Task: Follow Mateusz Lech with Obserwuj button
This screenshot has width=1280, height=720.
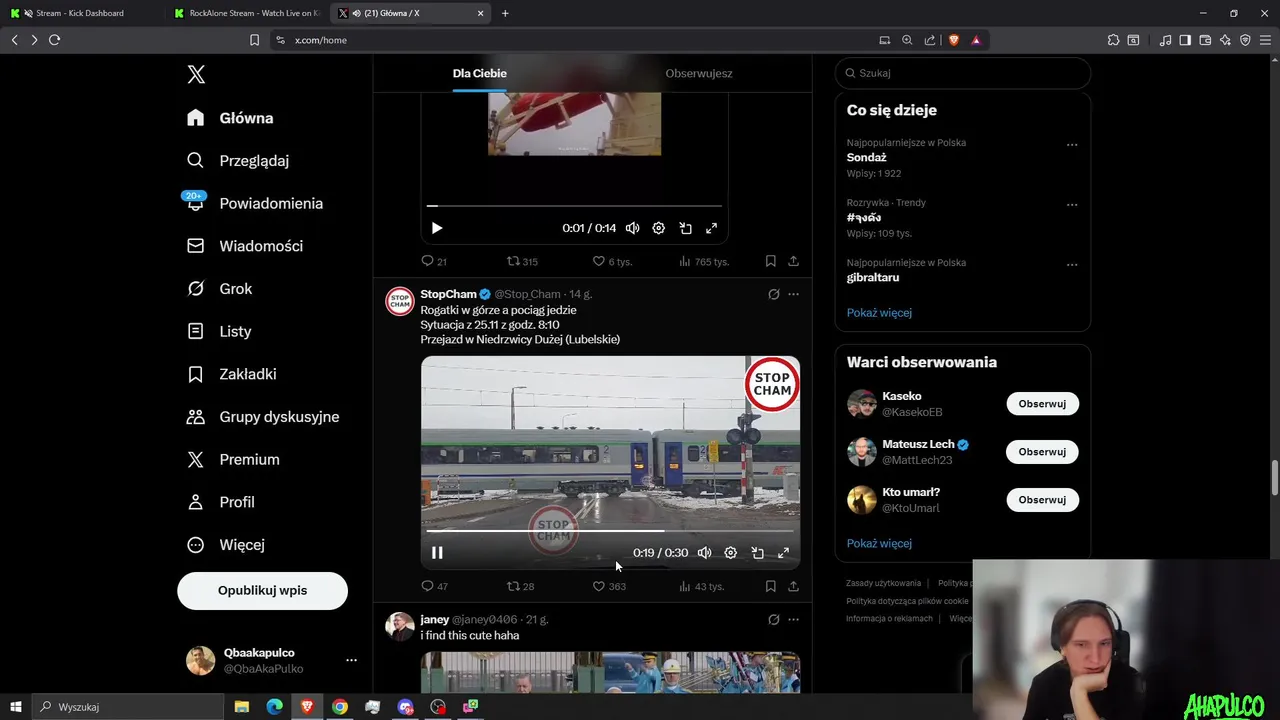Action: 1042,452
